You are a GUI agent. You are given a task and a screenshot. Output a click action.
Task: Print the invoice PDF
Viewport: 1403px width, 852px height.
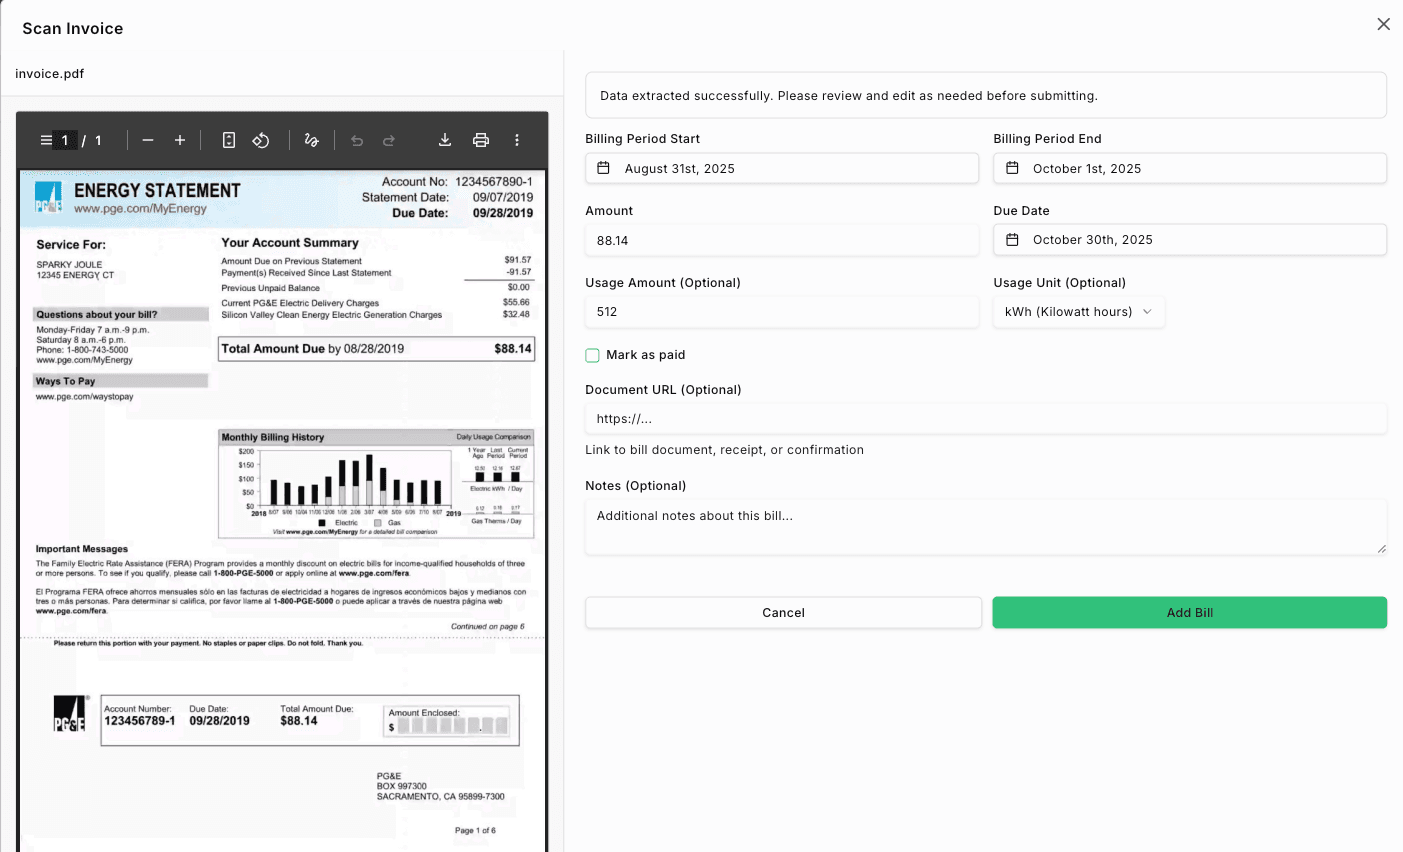[481, 140]
